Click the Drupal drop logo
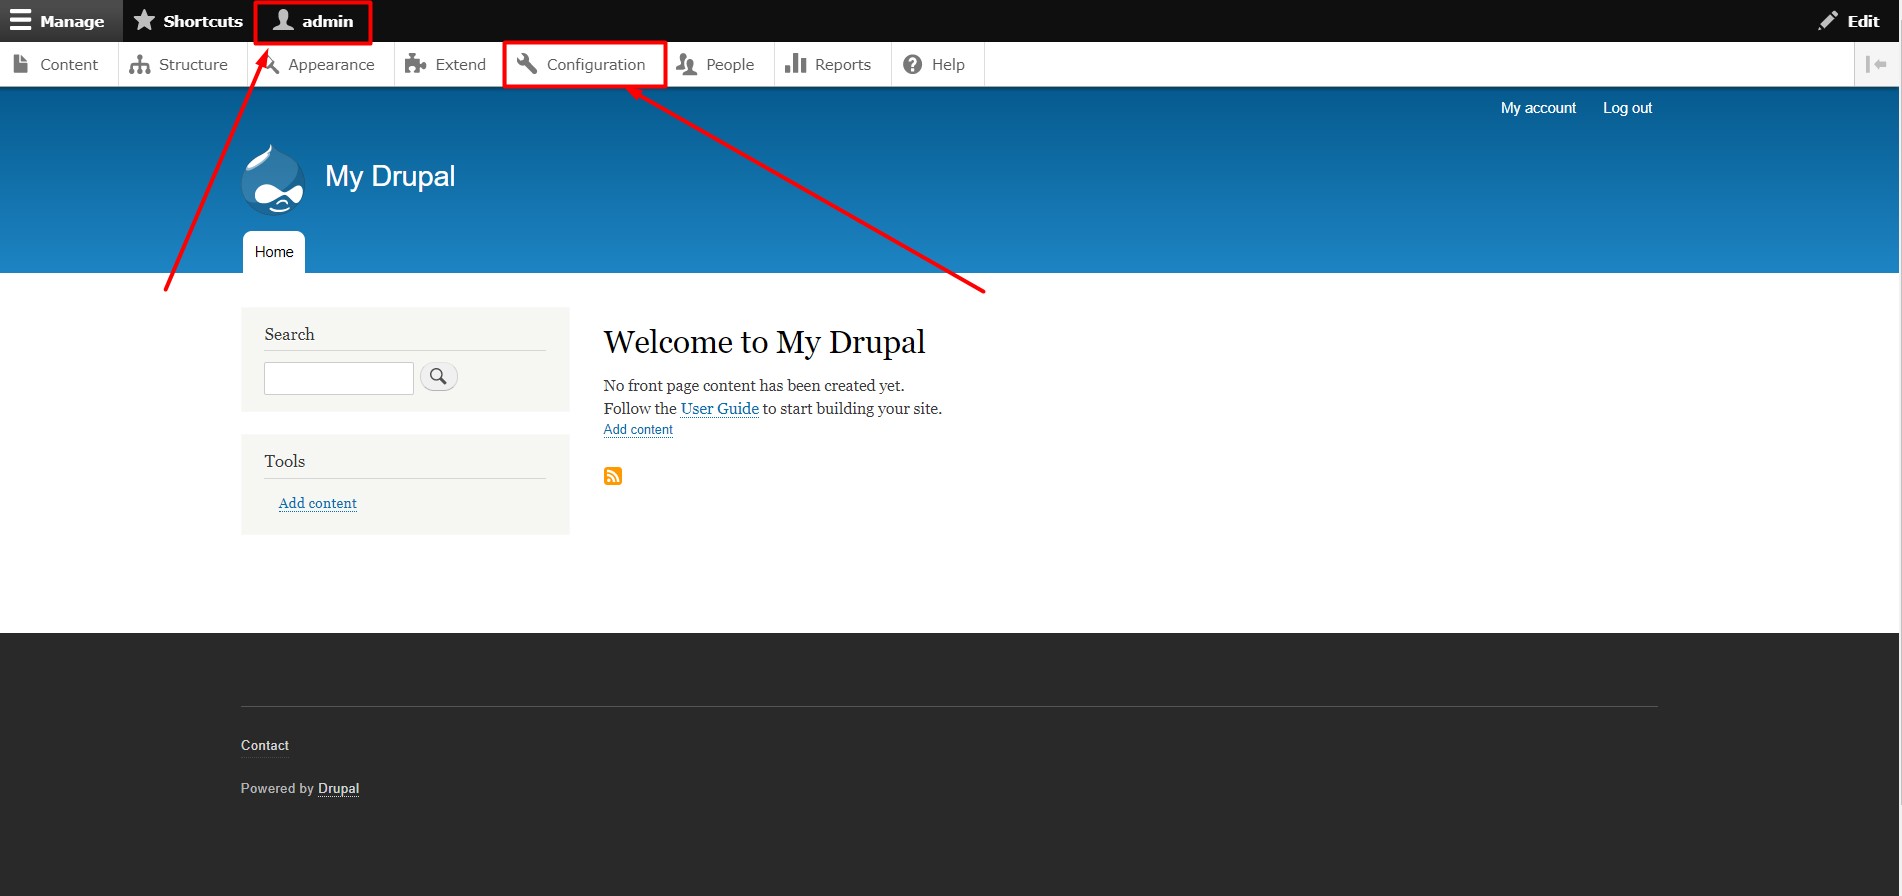The height and width of the screenshot is (896, 1902). (273, 180)
